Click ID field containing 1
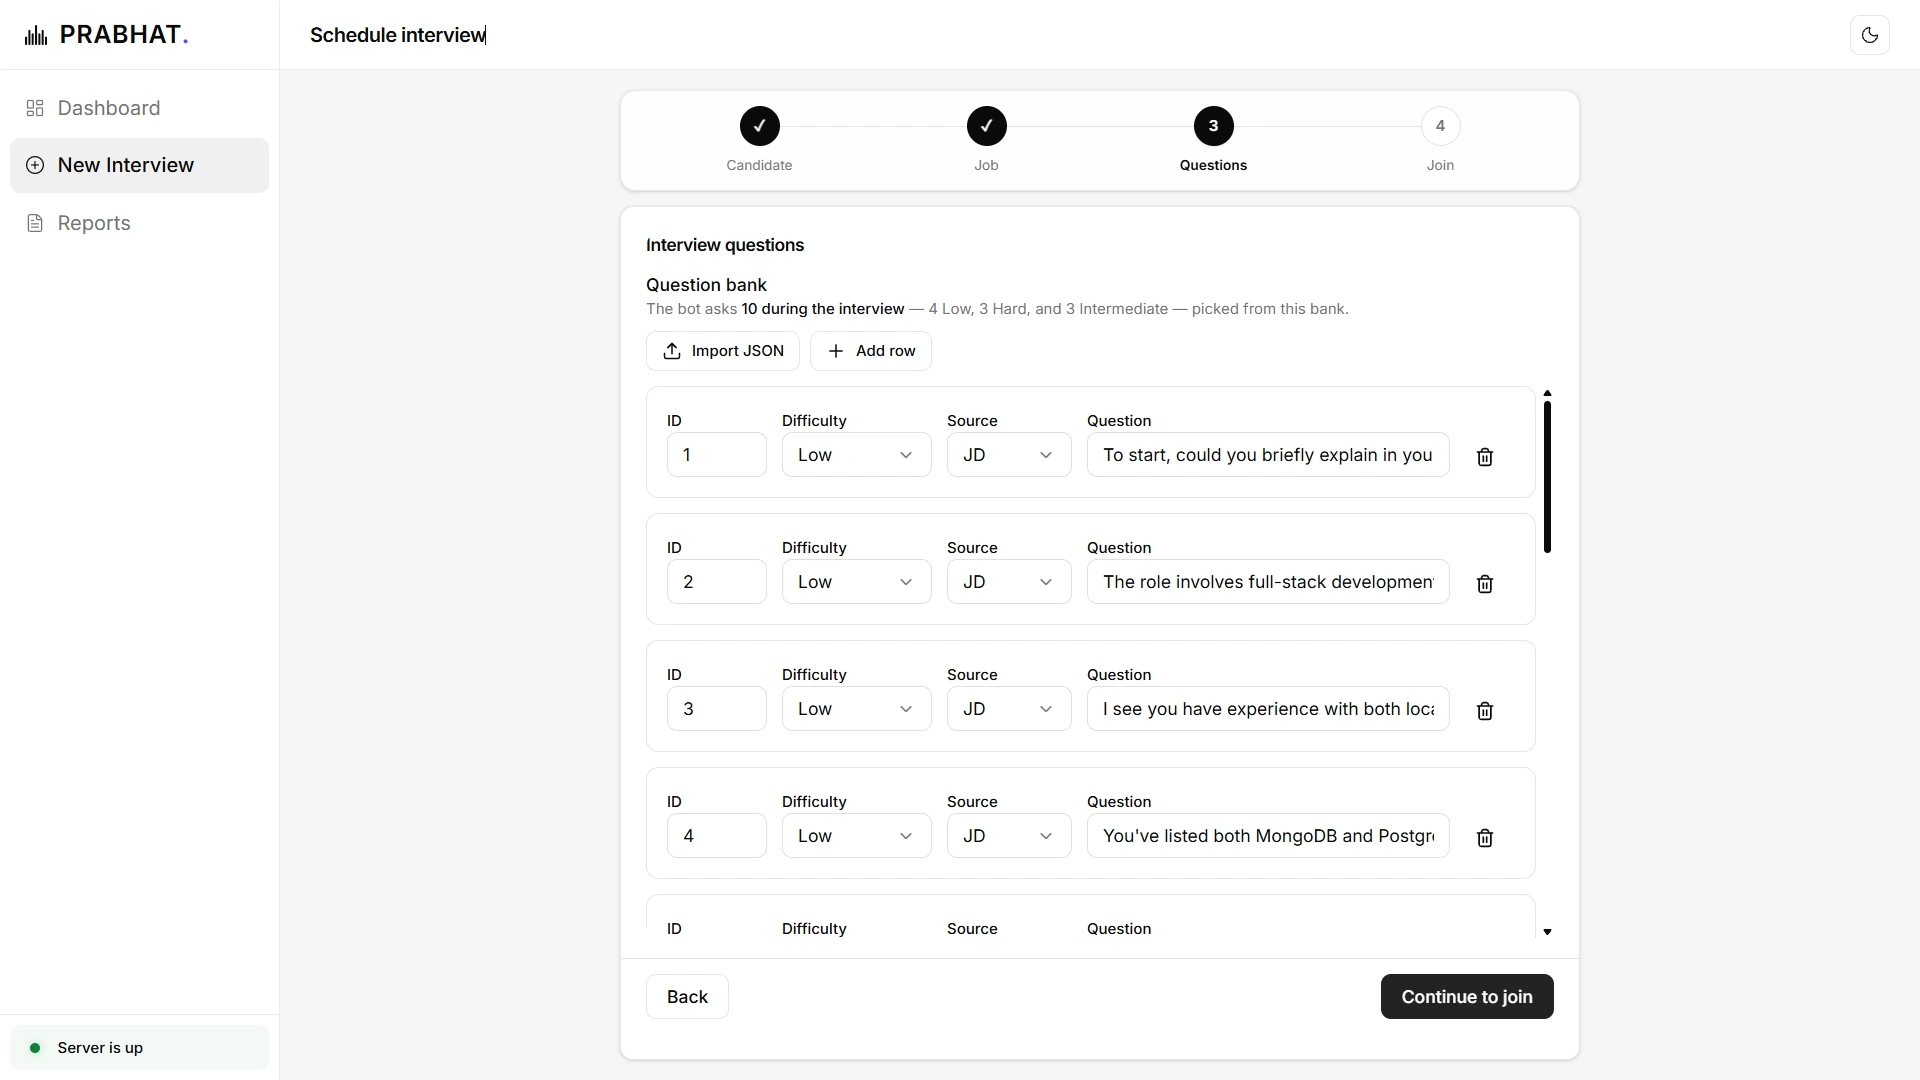The image size is (1920, 1080). pyautogui.click(x=717, y=455)
